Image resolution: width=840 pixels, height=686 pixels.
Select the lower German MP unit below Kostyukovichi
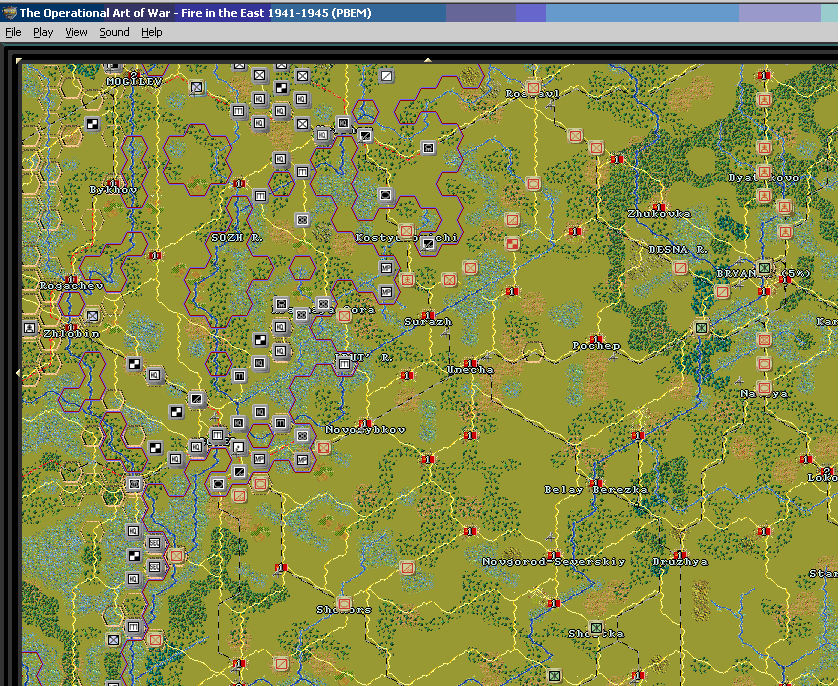(386, 292)
